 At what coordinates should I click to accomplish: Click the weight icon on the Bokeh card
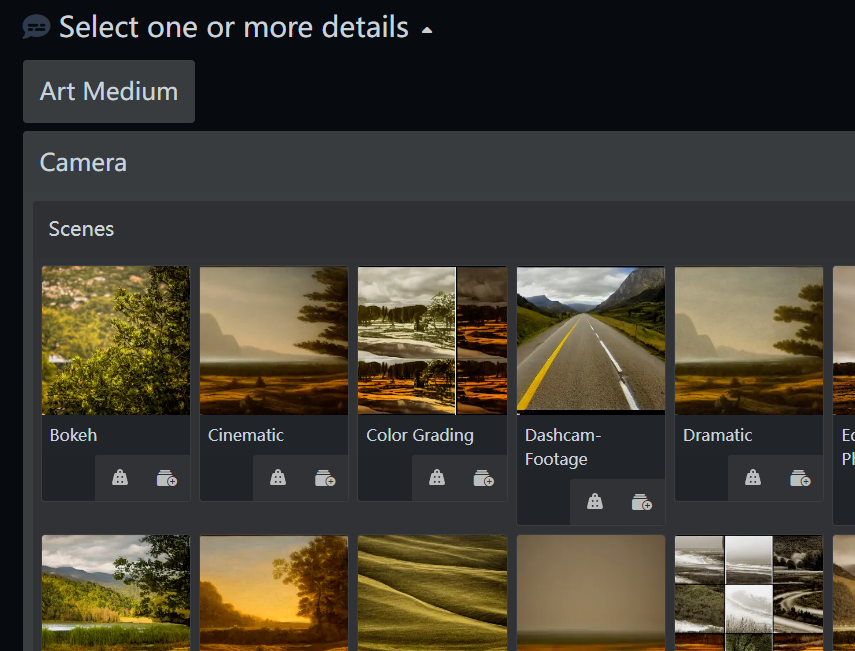coord(120,478)
